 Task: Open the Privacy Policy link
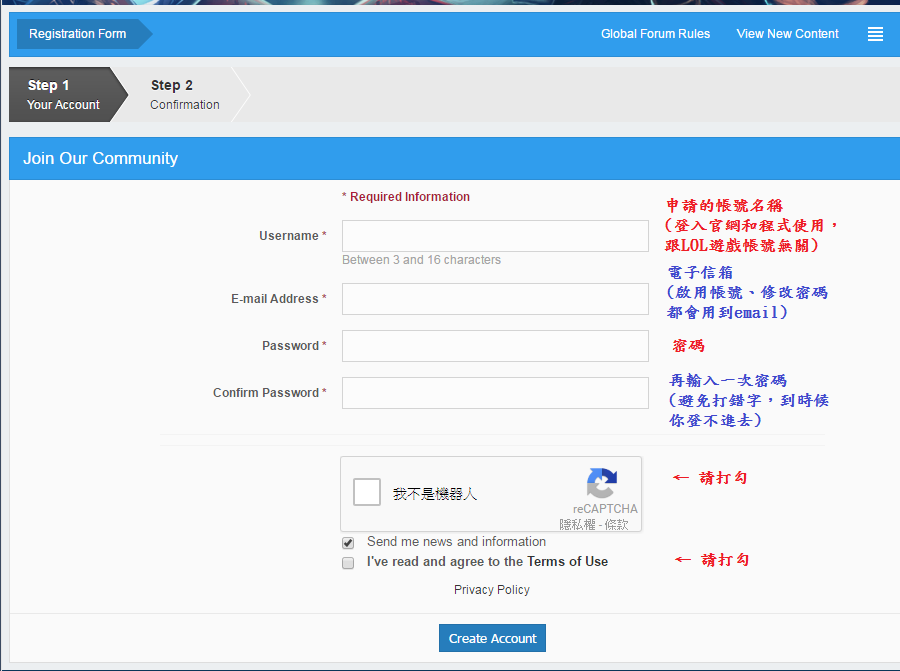point(492,590)
